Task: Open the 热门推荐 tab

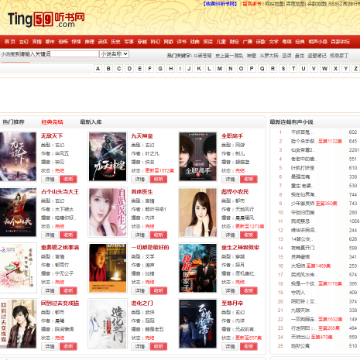Action: pos(13,122)
